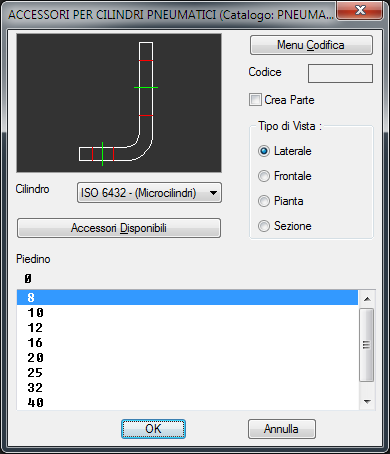The image size is (390, 454).
Task: Focus the Codice input field
Action: point(340,73)
